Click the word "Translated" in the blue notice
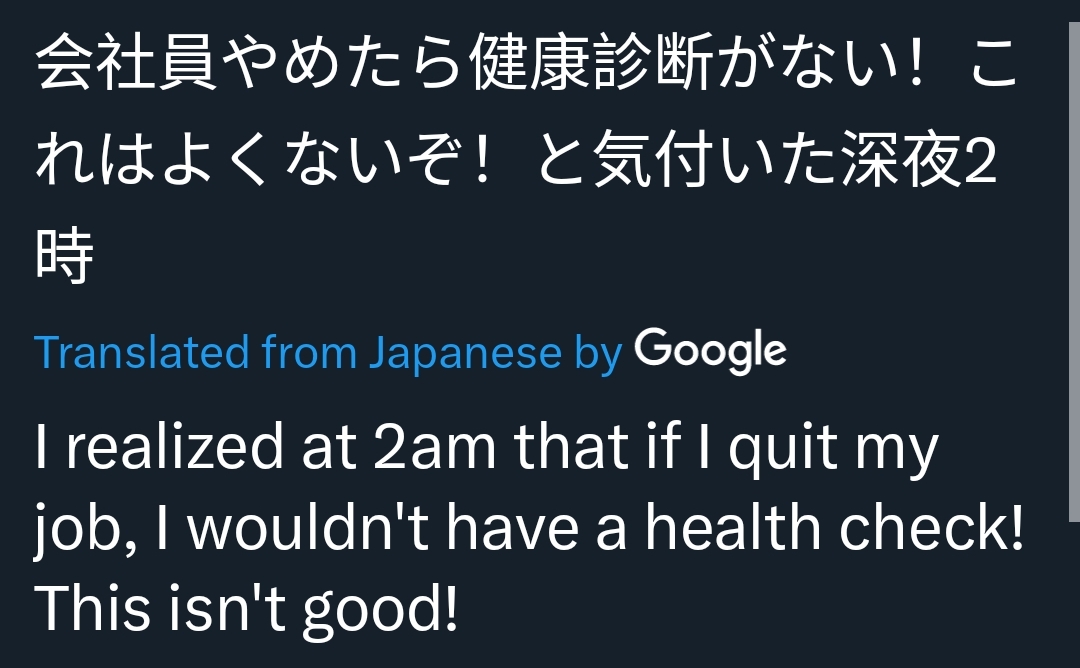The image size is (1080, 668). point(141,353)
